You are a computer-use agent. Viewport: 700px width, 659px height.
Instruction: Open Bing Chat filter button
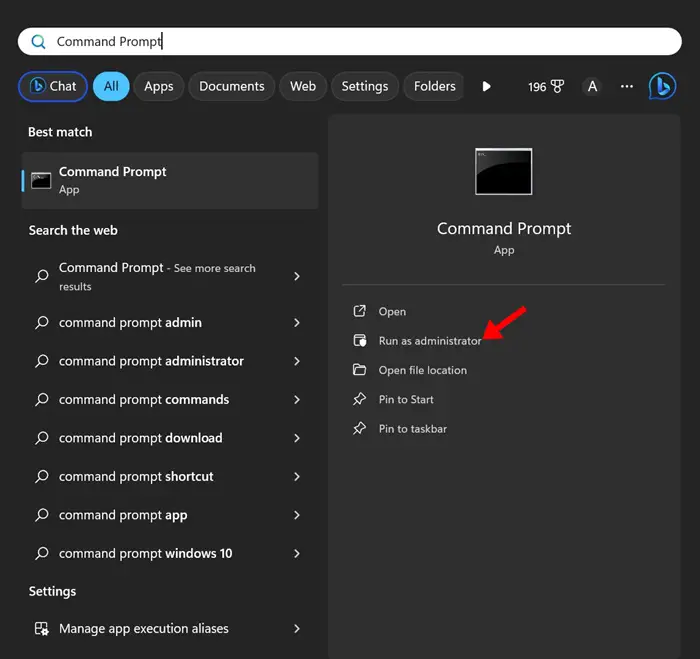tap(53, 86)
